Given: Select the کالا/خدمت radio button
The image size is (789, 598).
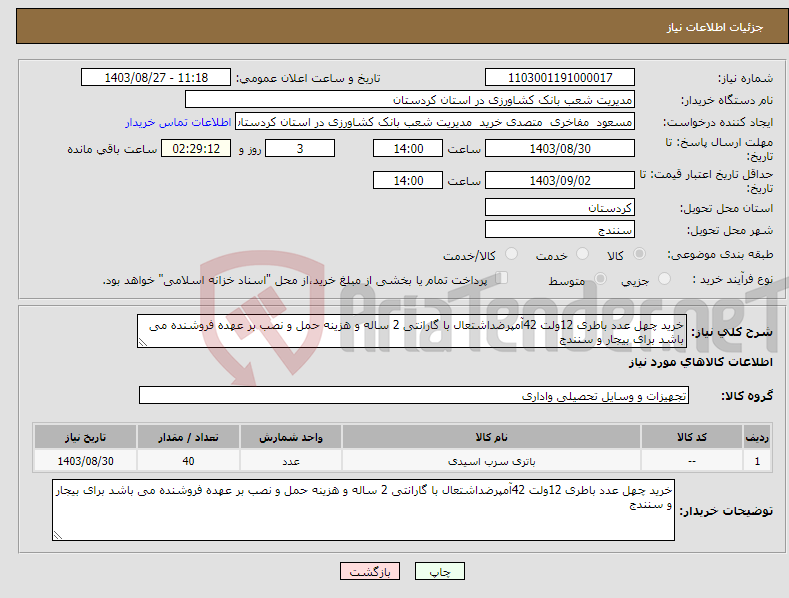Looking at the screenshot, I should click(x=511, y=254).
